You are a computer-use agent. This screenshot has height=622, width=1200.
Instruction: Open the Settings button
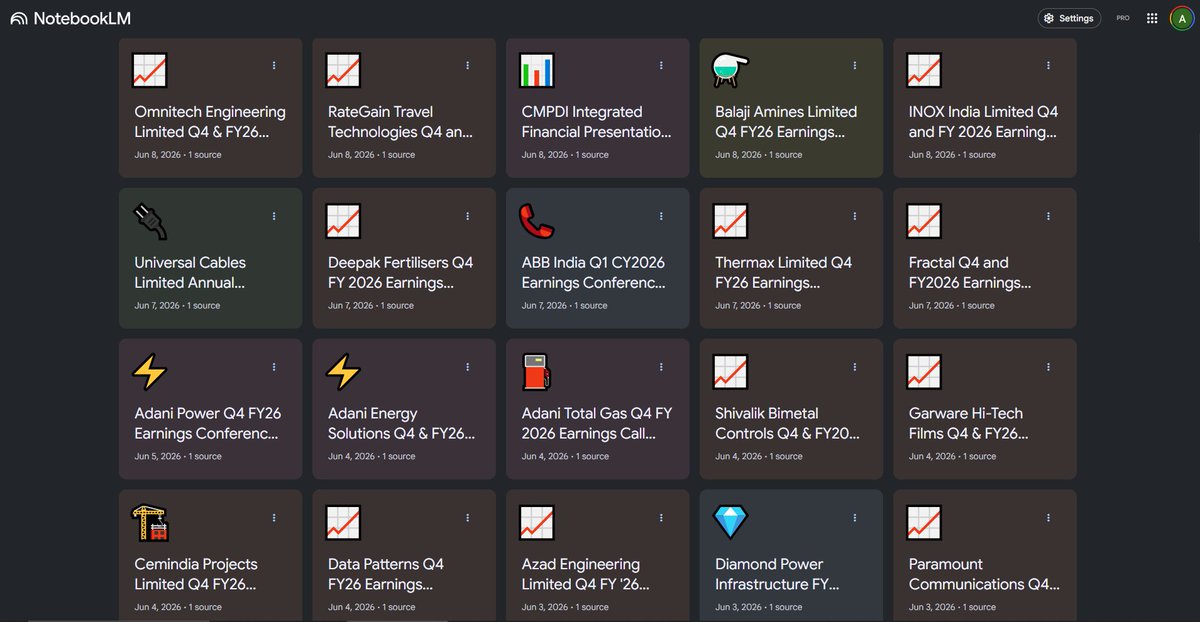pyautogui.click(x=1068, y=18)
